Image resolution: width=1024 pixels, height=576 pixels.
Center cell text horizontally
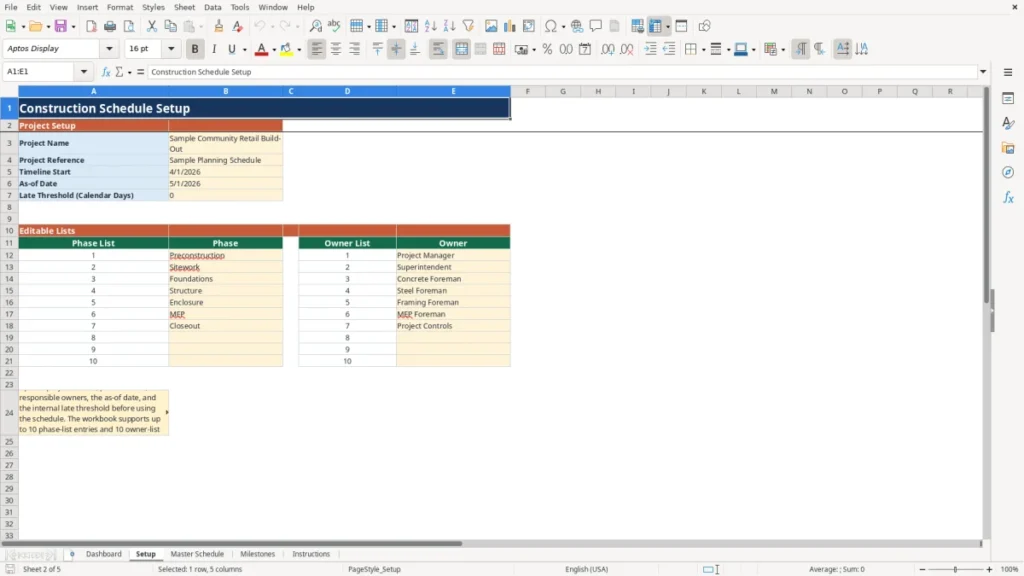click(336, 49)
